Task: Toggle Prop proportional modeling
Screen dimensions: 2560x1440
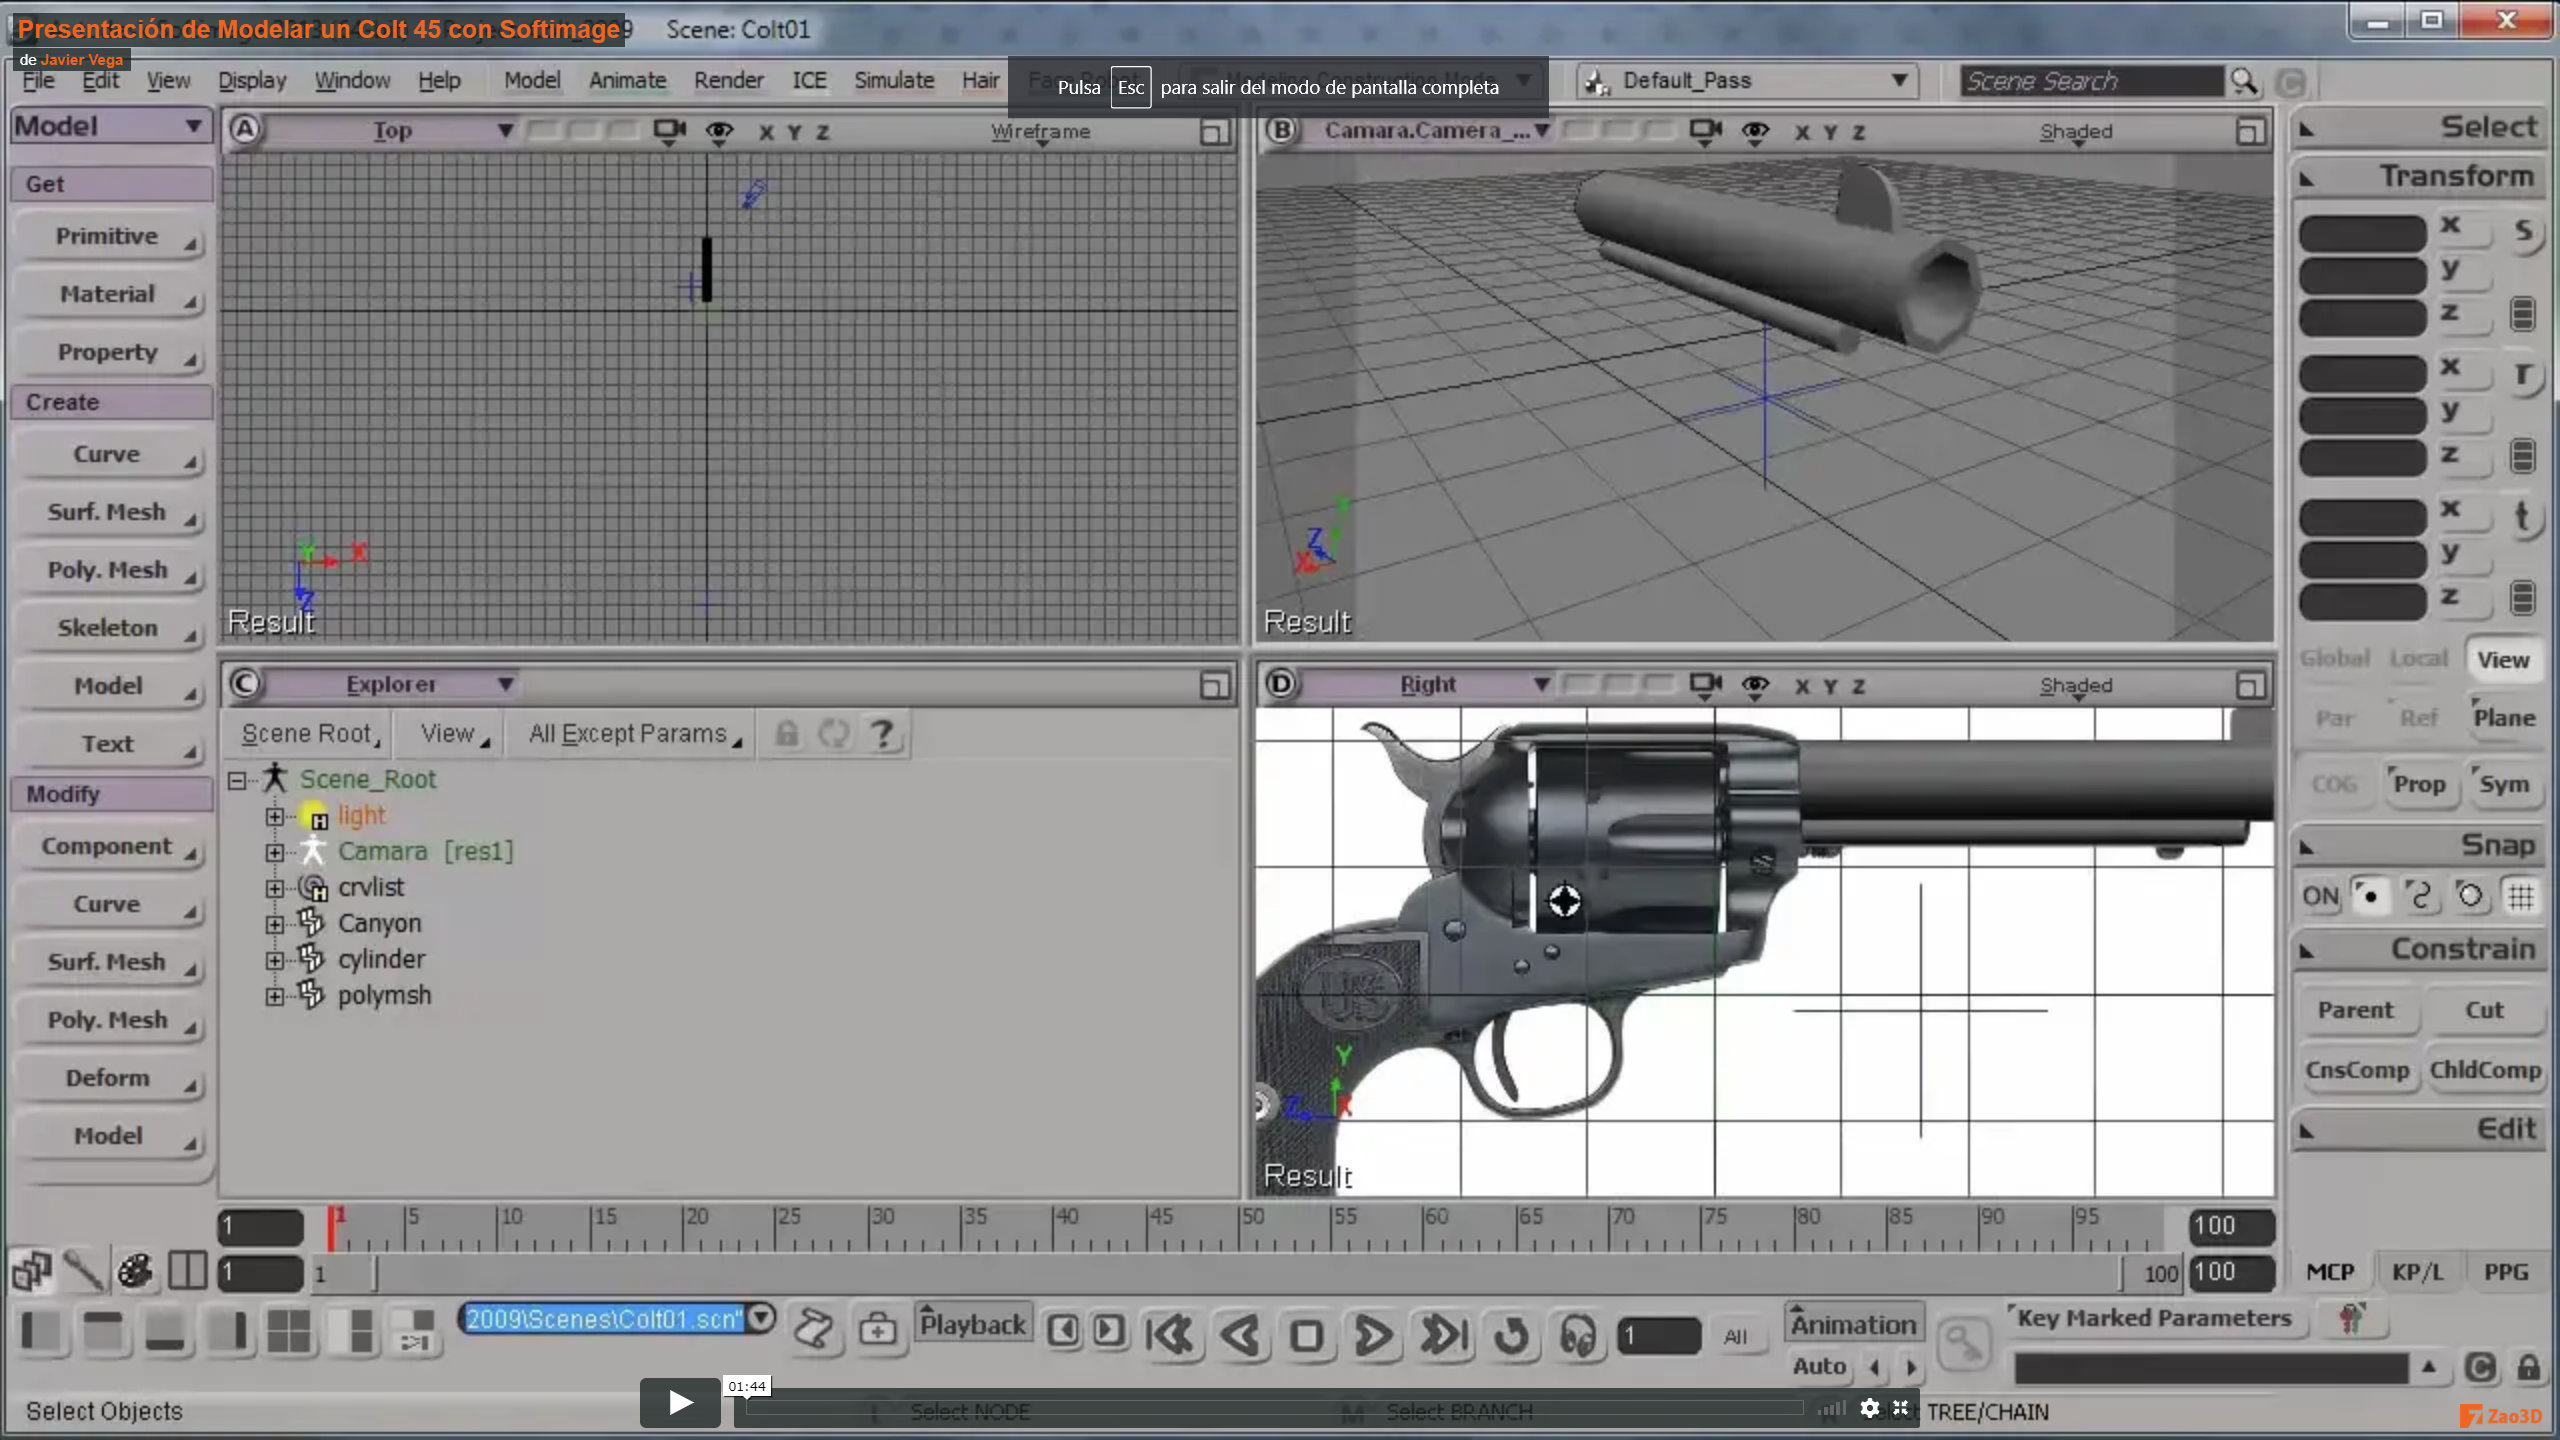Action: click(2419, 784)
